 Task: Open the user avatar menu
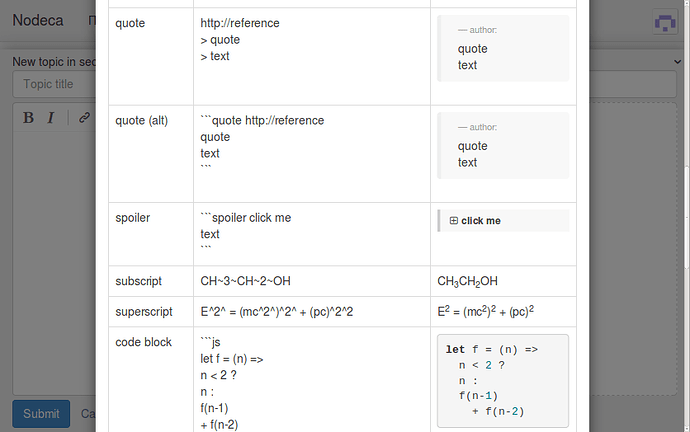point(664,22)
